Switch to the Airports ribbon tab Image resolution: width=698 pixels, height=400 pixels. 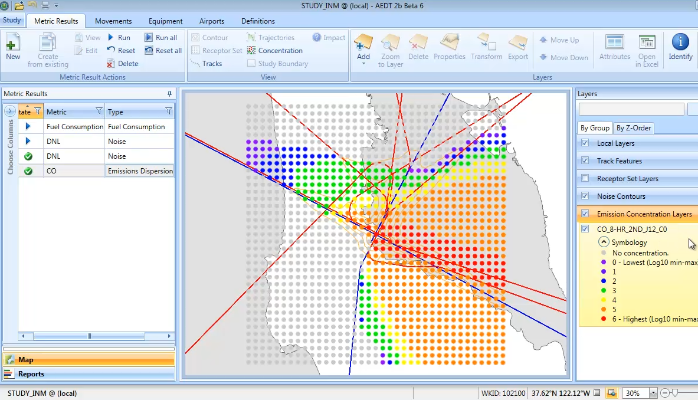pos(211,20)
